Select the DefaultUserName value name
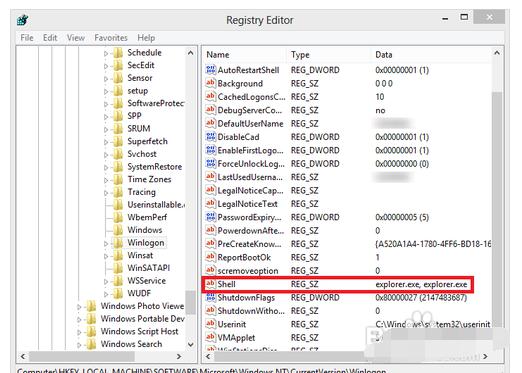Viewport: 522px width, 373px height. click(x=250, y=124)
